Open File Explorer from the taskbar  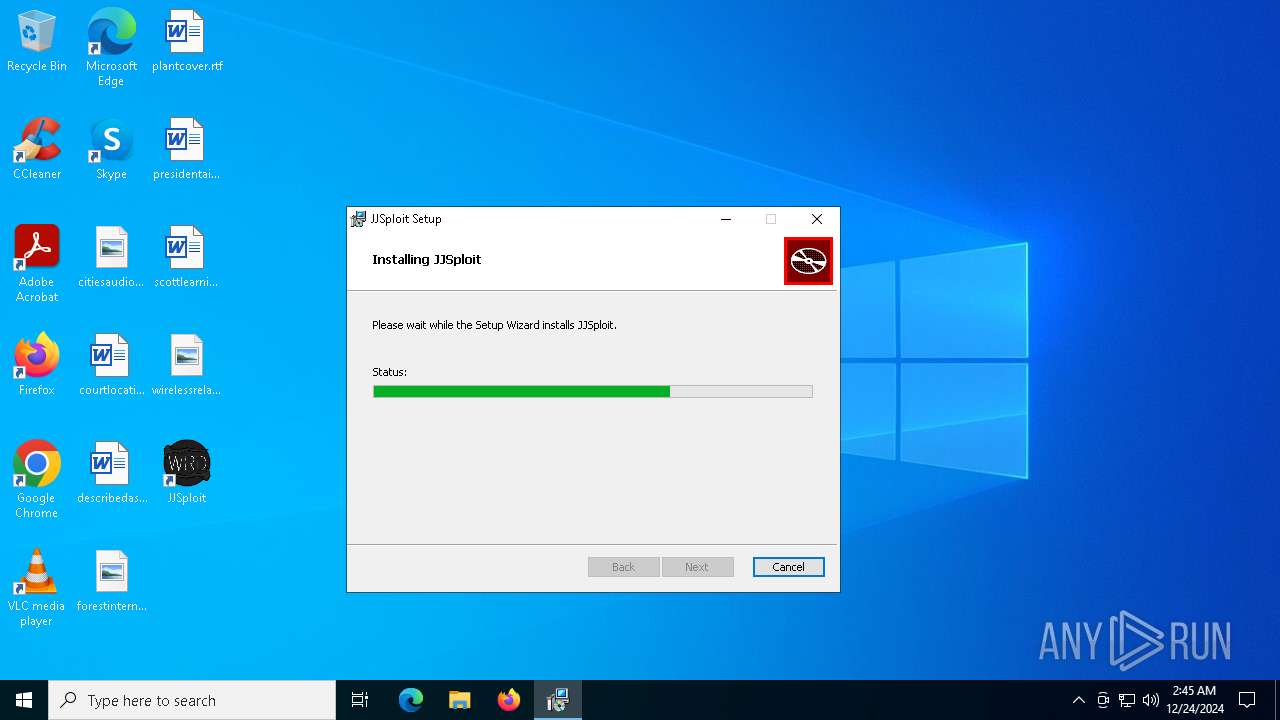click(459, 700)
